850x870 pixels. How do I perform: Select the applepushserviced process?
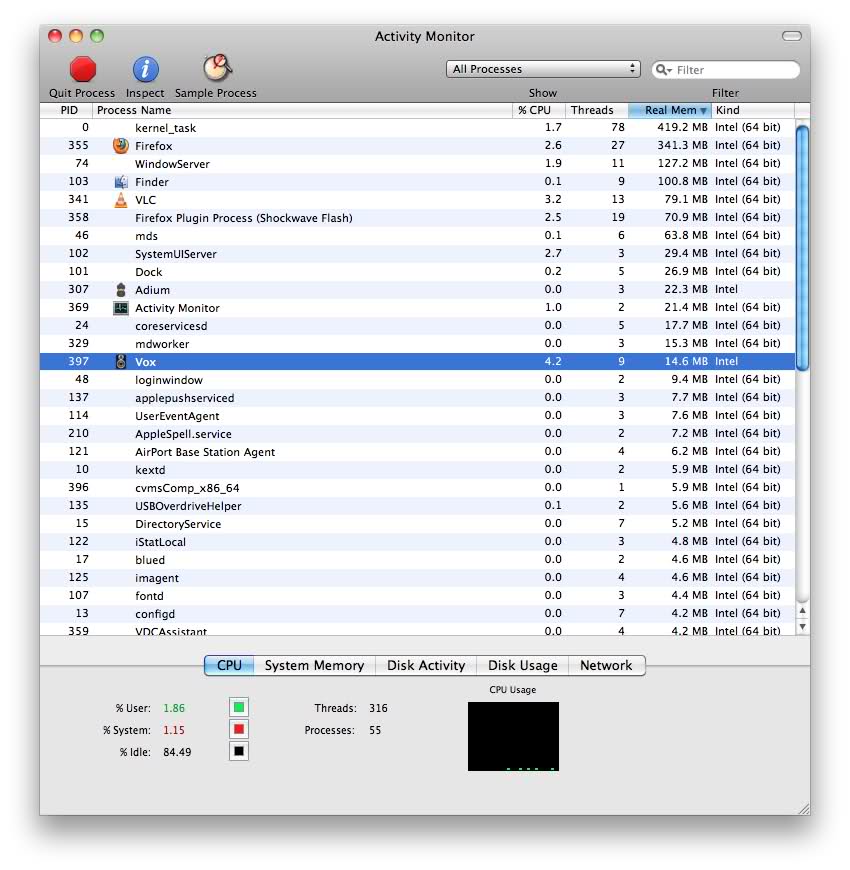tap(417, 398)
